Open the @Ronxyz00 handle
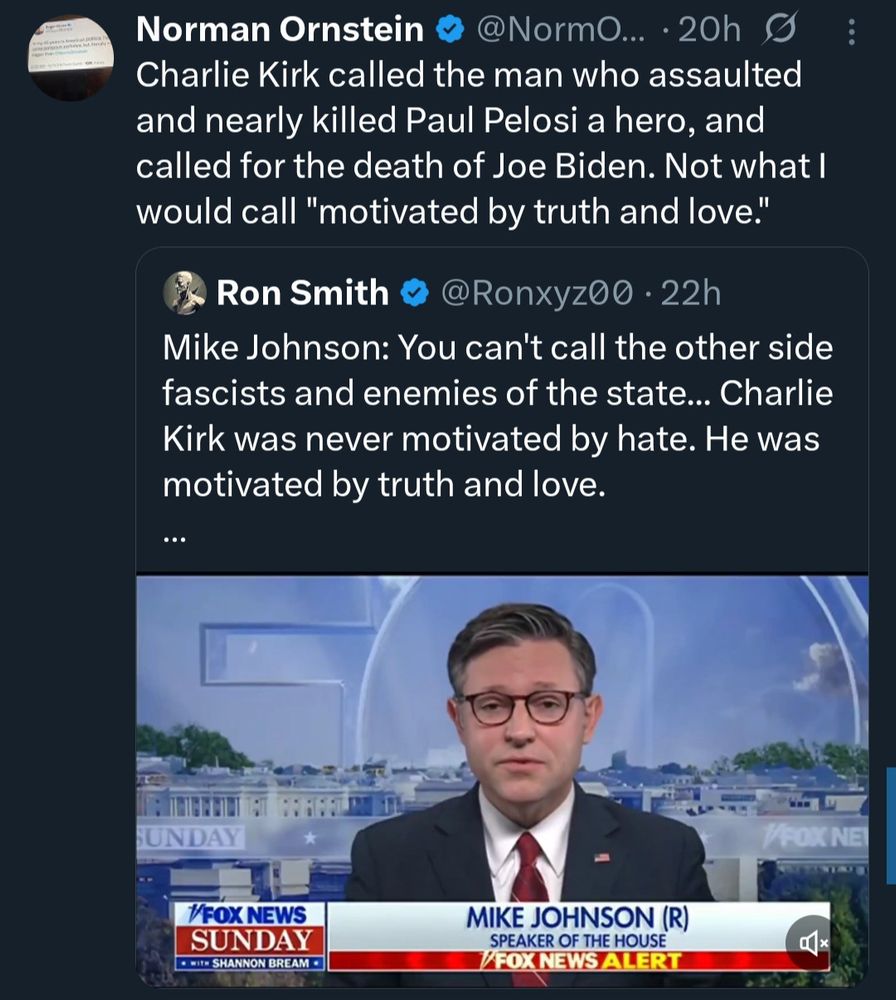The height and width of the screenshot is (1000, 896). point(536,293)
